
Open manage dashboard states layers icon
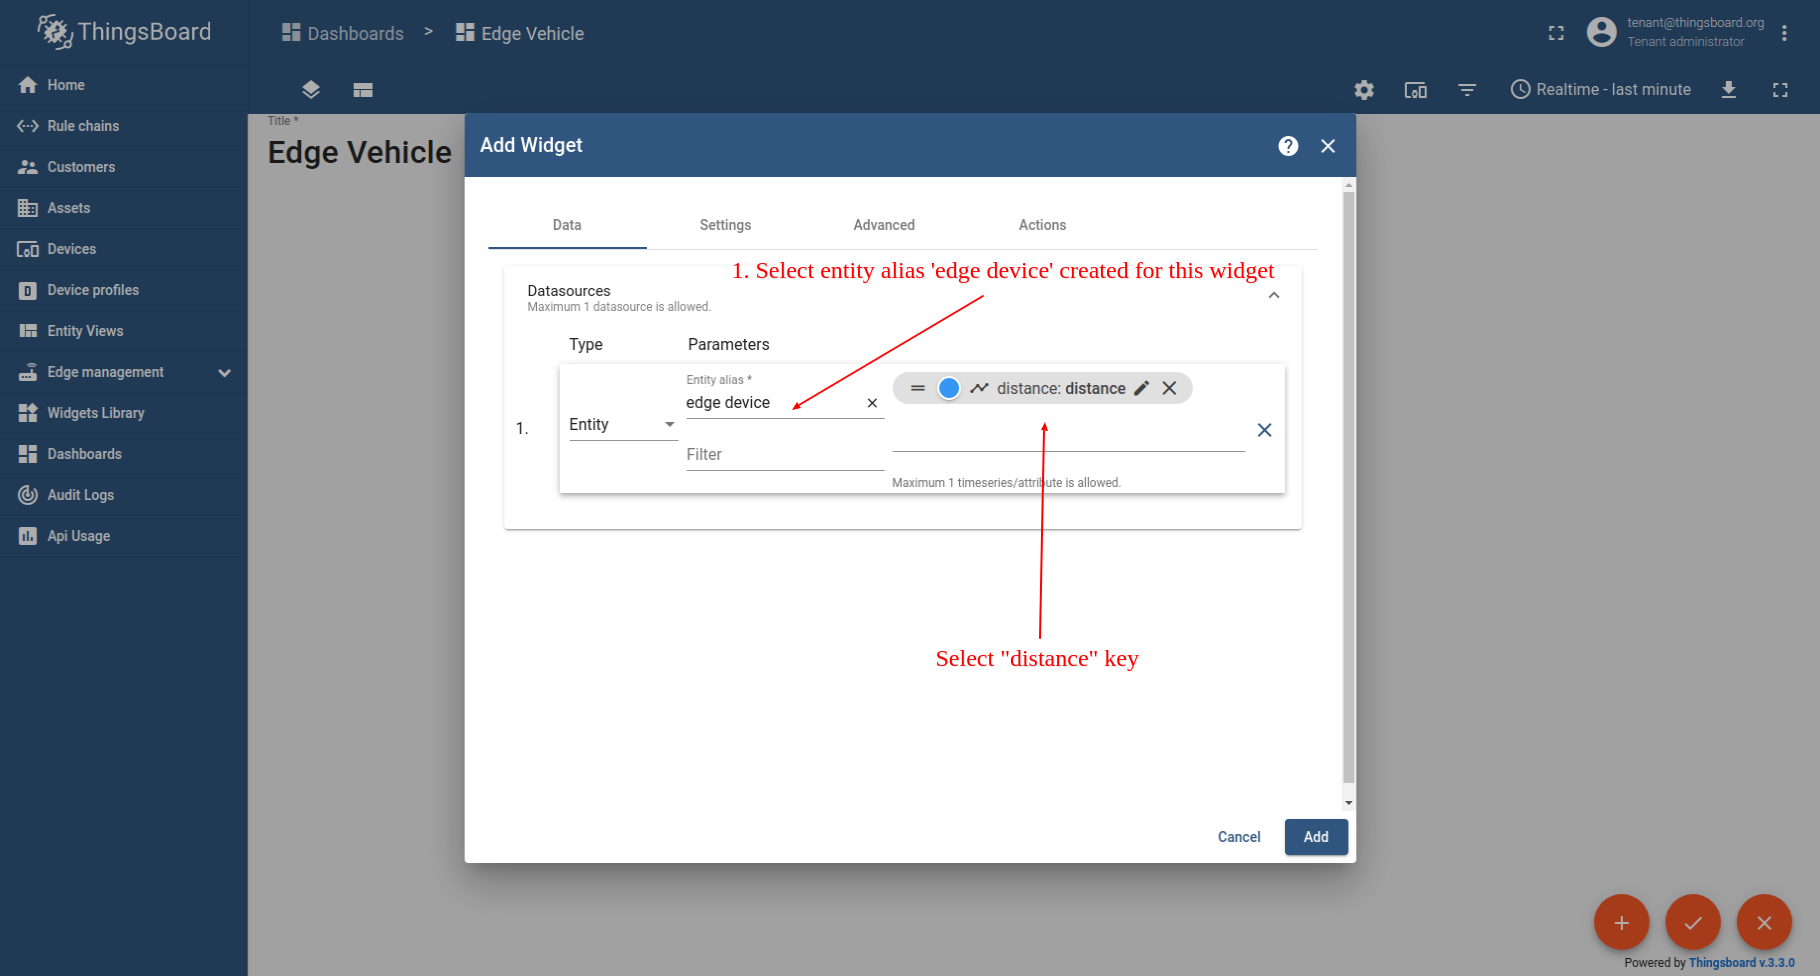311,90
